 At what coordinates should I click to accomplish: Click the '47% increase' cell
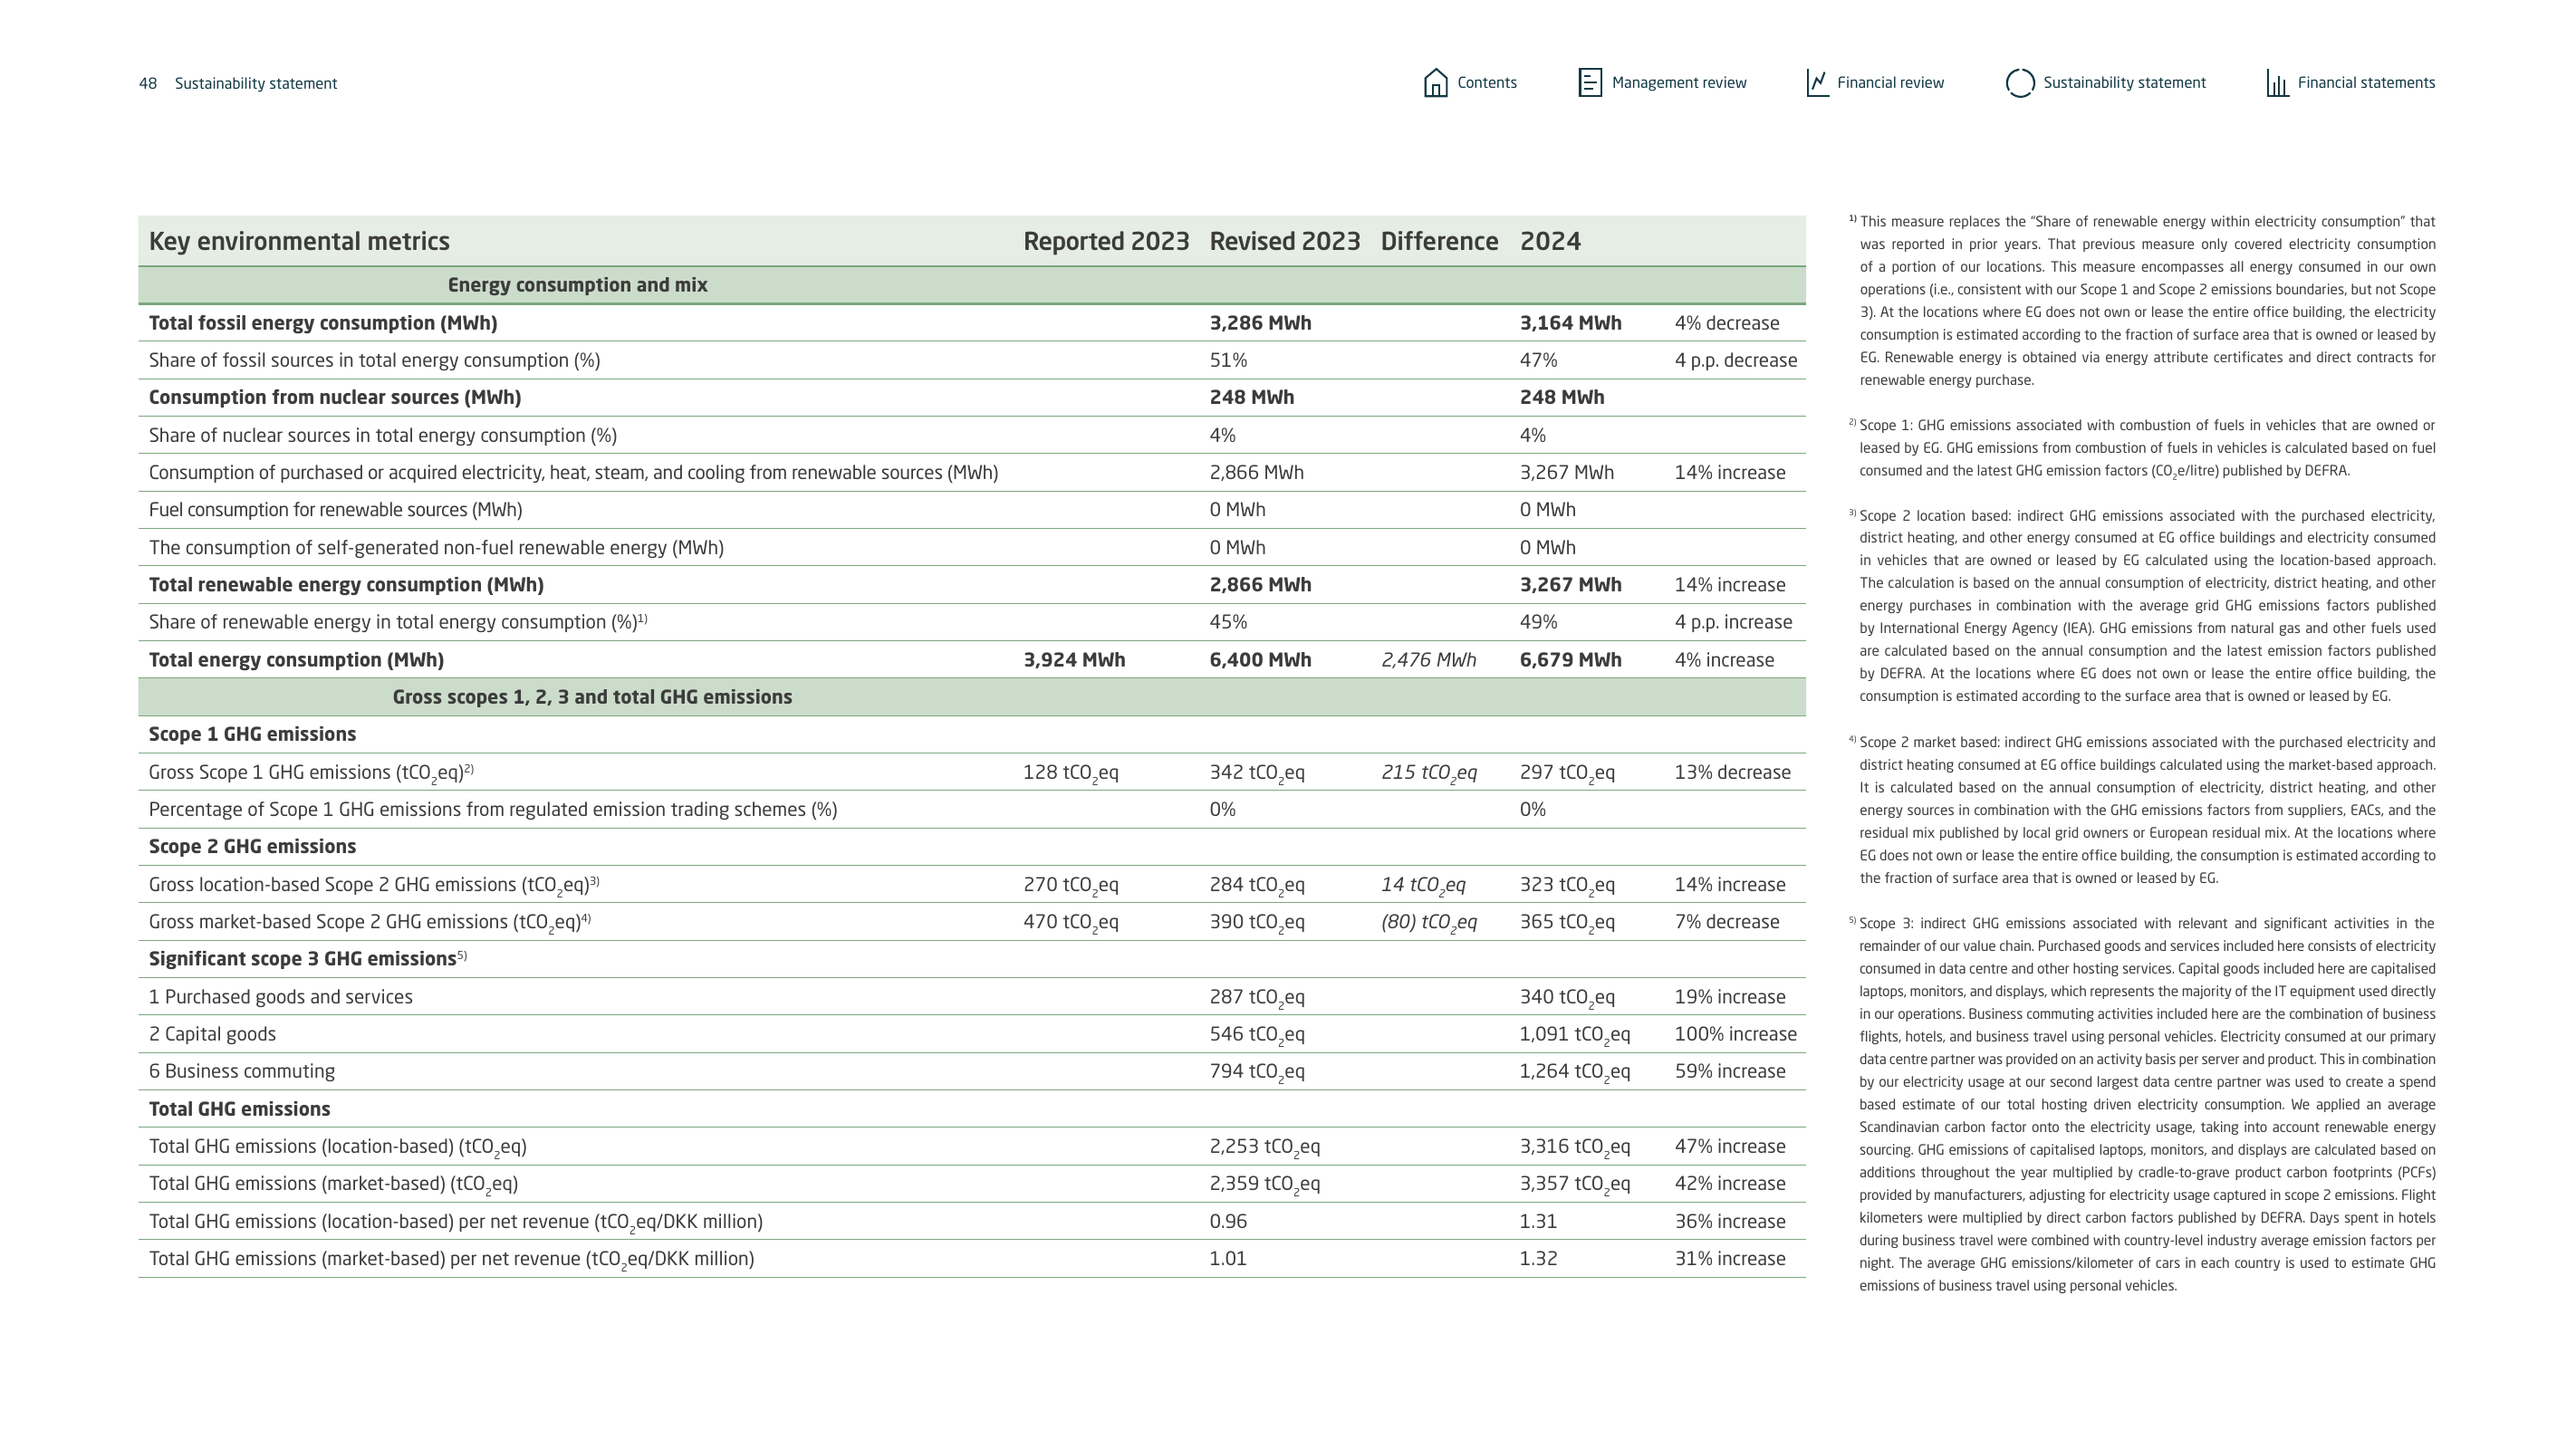pos(1729,1146)
